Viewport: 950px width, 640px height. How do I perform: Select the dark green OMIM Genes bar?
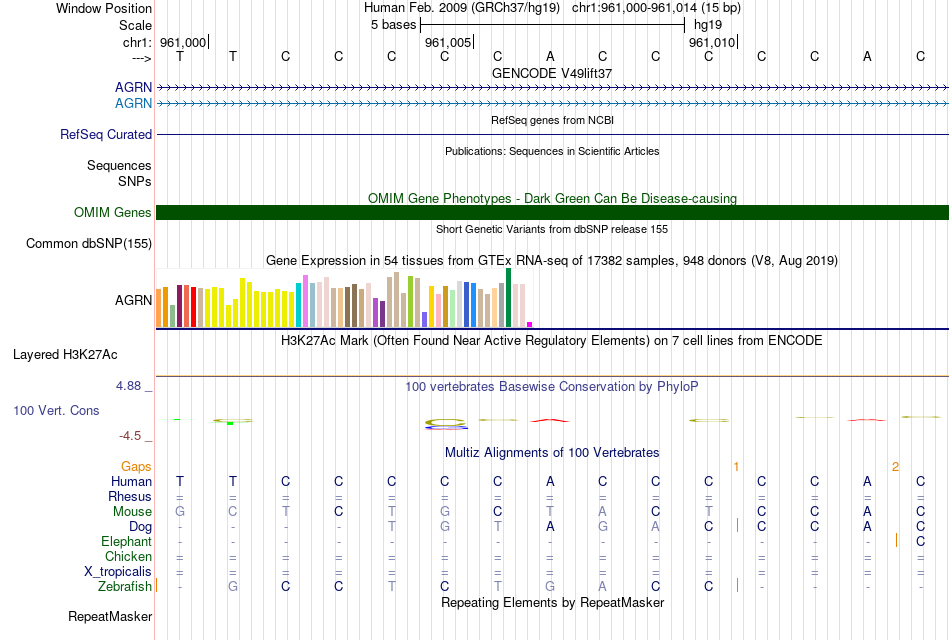(x=552, y=212)
